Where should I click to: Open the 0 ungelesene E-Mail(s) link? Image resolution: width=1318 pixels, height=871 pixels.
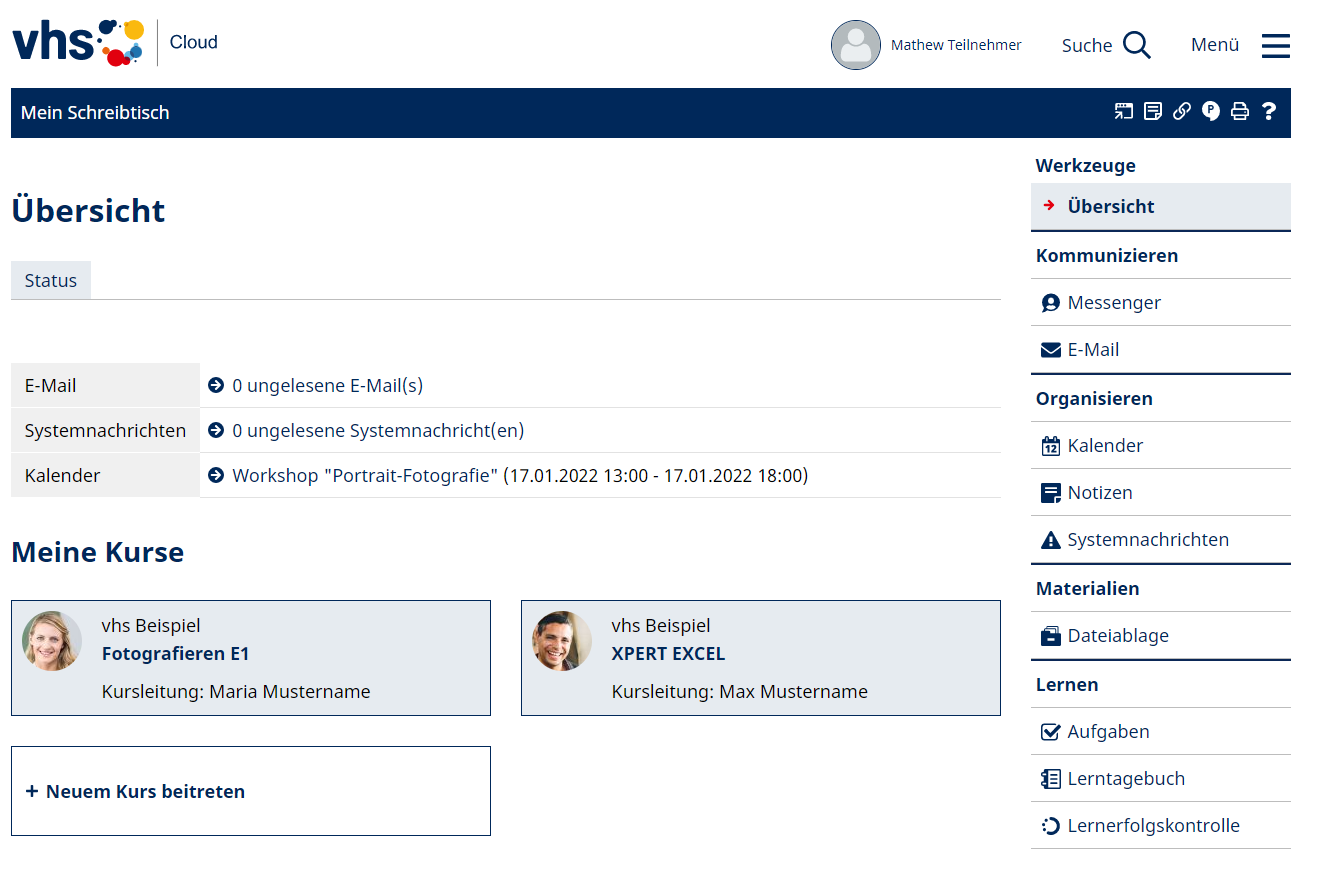click(x=327, y=385)
